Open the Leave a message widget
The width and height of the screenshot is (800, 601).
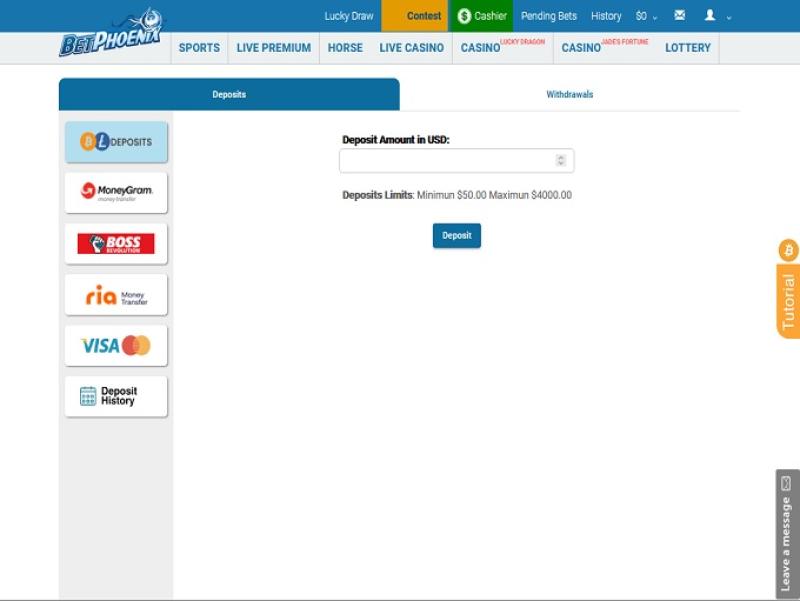coord(786,534)
